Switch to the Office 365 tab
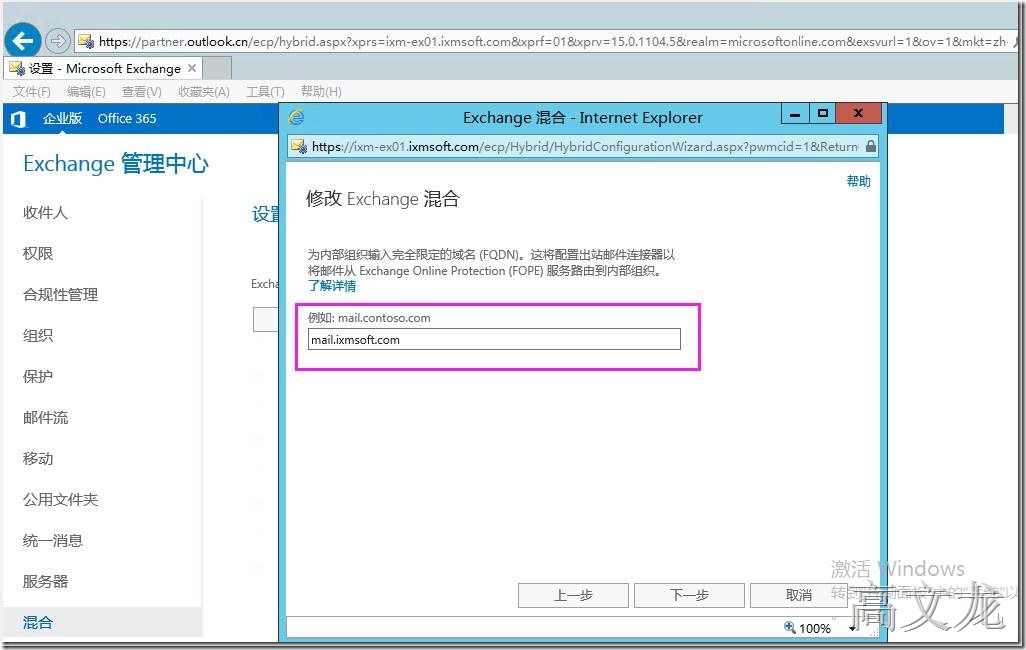 (127, 118)
